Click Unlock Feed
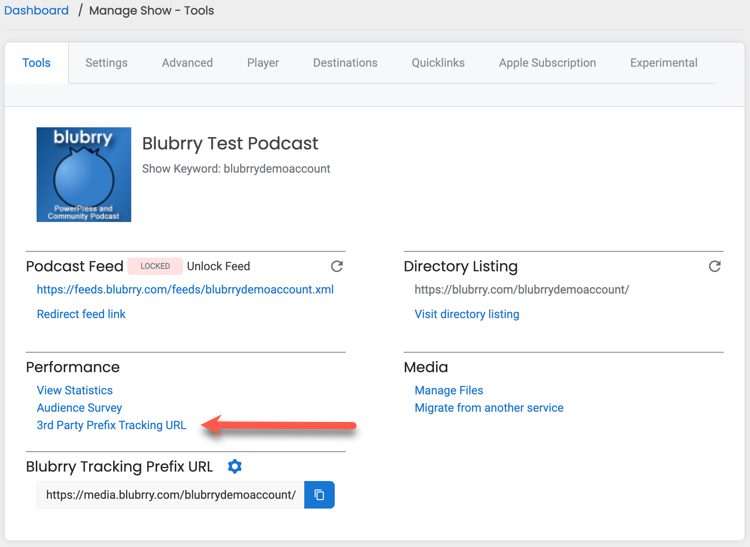Viewport: 750px width, 547px height. pyautogui.click(x=218, y=266)
